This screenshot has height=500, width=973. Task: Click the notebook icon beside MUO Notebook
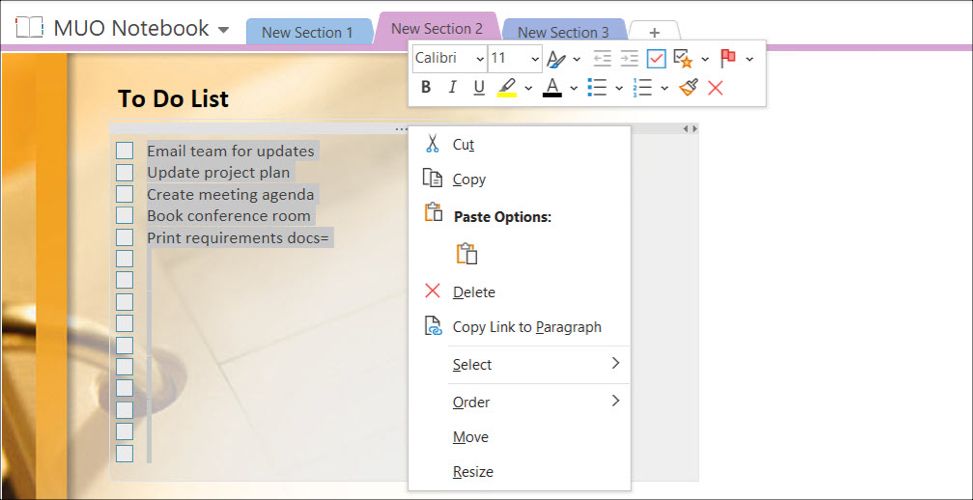(x=29, y=28)
